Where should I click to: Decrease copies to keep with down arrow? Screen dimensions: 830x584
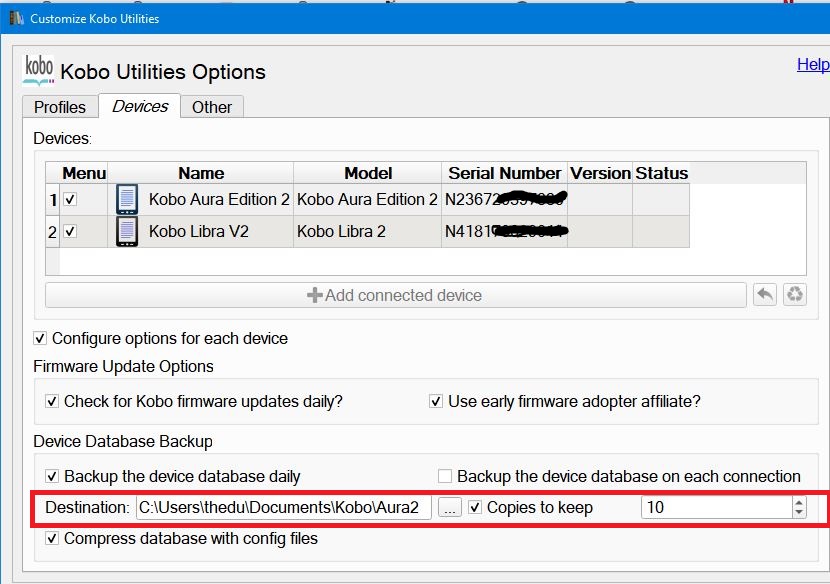799,513
